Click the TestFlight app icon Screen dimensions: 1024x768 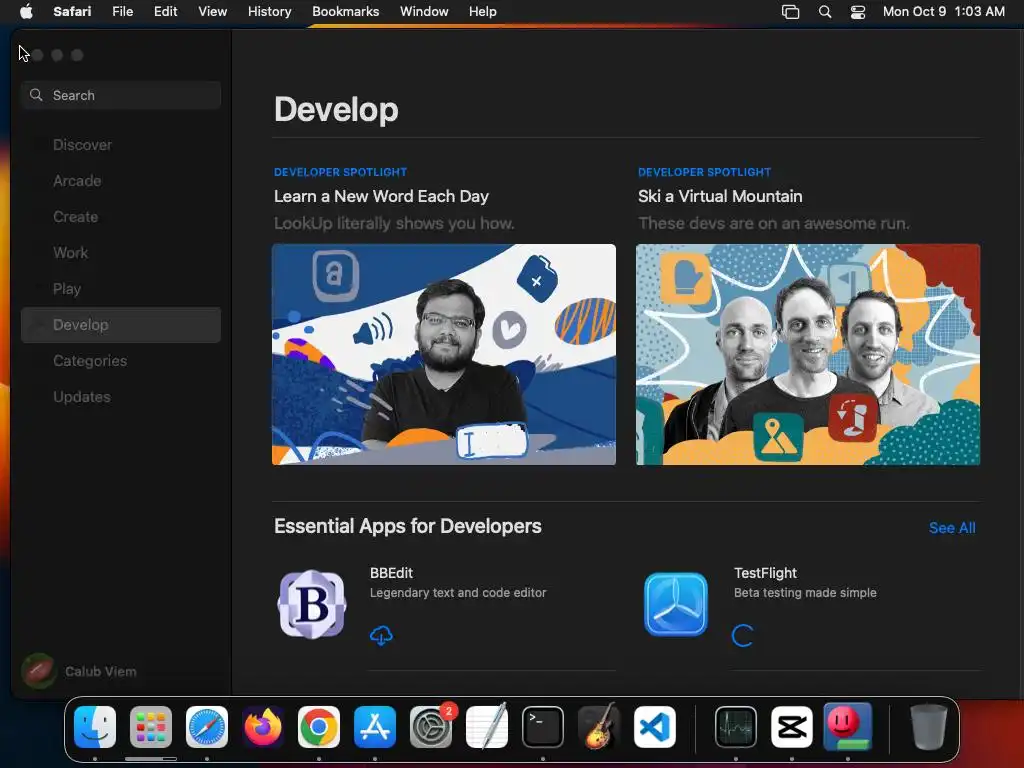pyautogui.click(x=676, y=604)
